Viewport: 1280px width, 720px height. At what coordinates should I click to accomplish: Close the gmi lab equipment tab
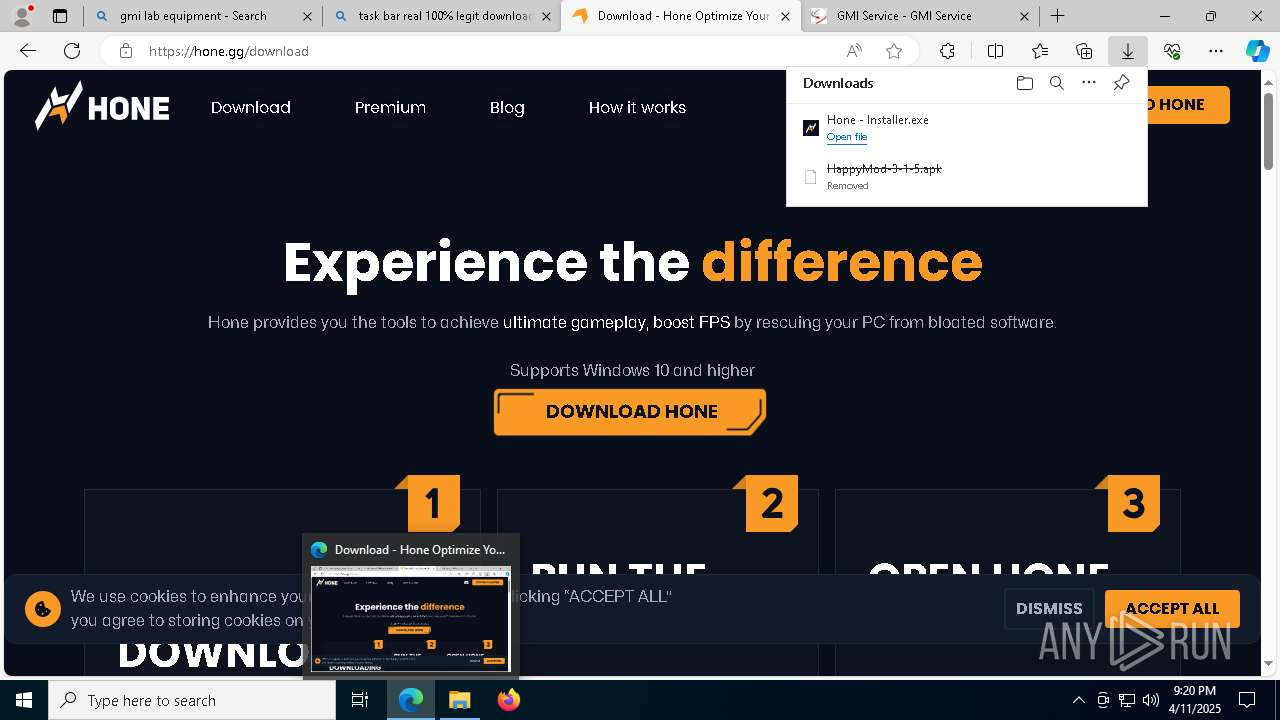(x=307, y=16)
